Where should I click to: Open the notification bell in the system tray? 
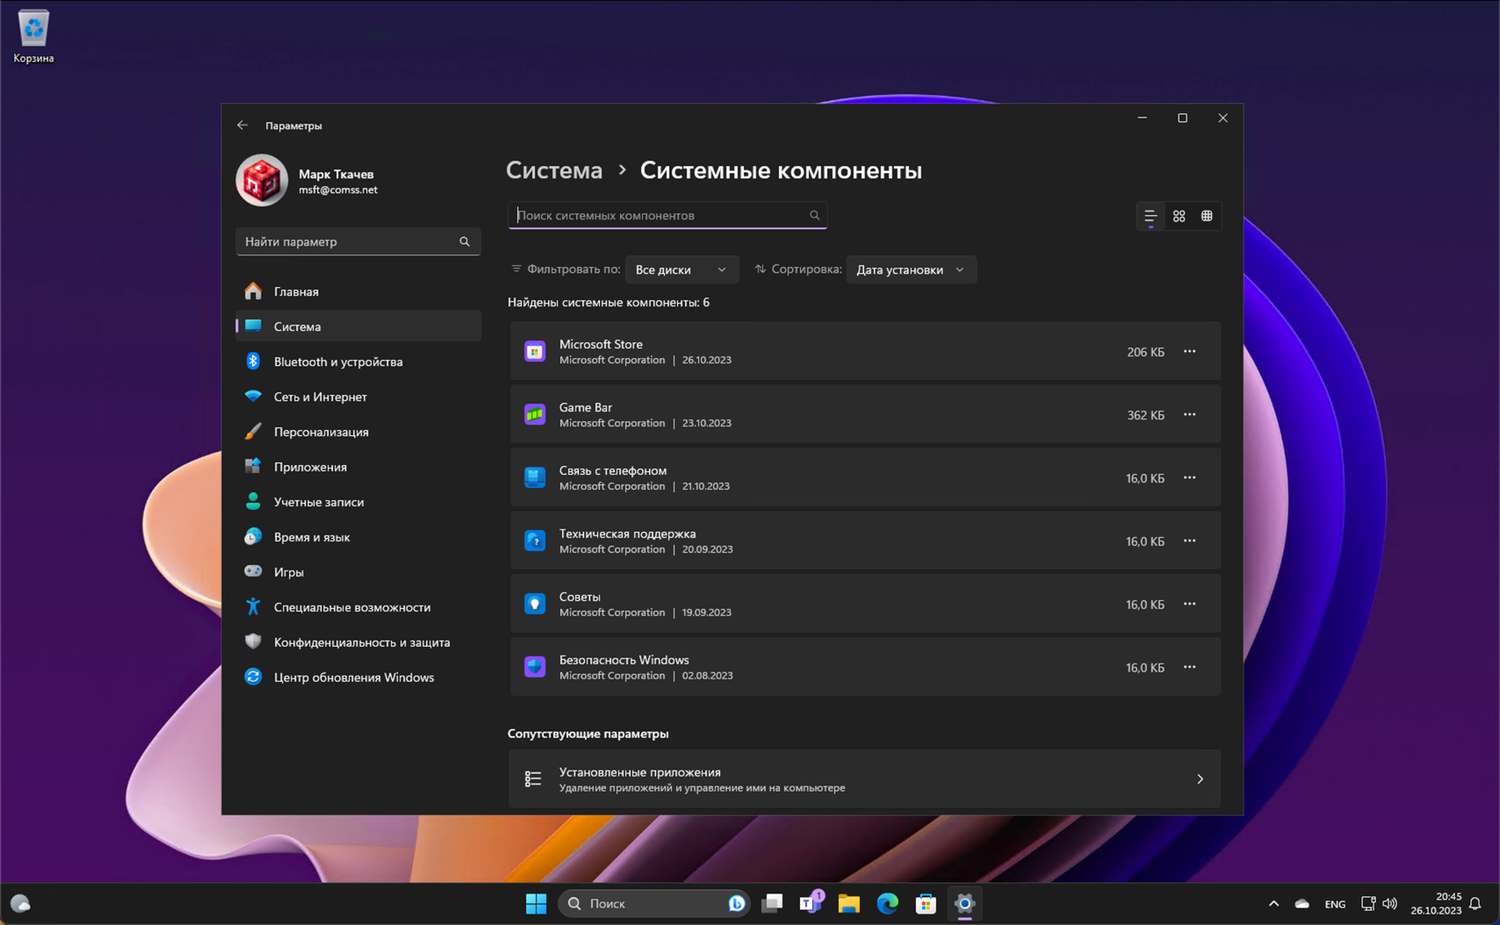(1475, 904)
